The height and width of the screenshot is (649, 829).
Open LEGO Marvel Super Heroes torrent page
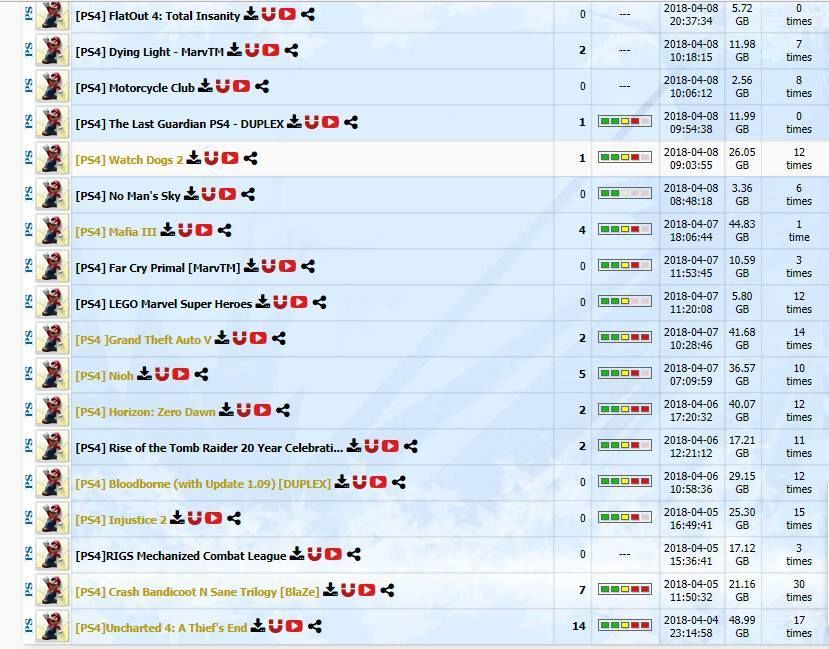[x=163, y=303]
